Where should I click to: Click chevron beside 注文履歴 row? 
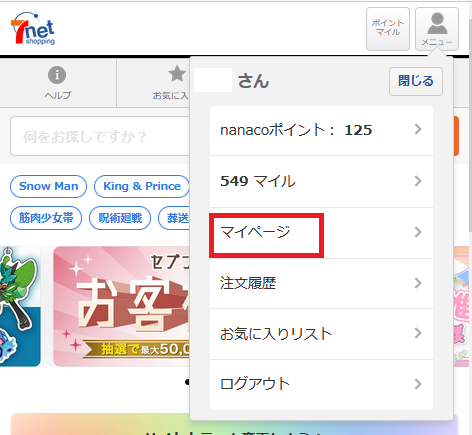(418, 283)
